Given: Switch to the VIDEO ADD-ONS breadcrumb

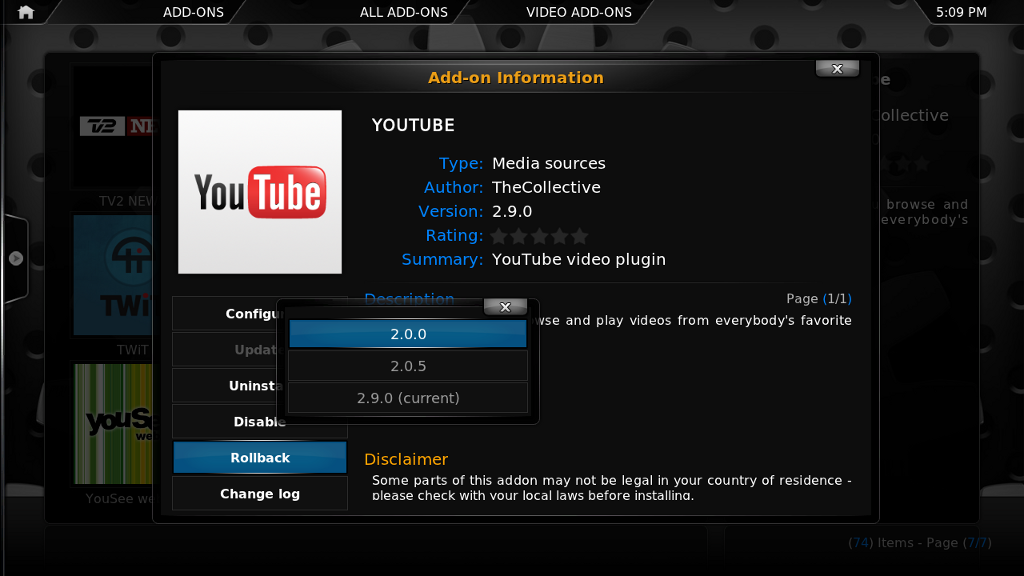Looking at the screenshot, I should pyautogui.click(x=579, y=12).
